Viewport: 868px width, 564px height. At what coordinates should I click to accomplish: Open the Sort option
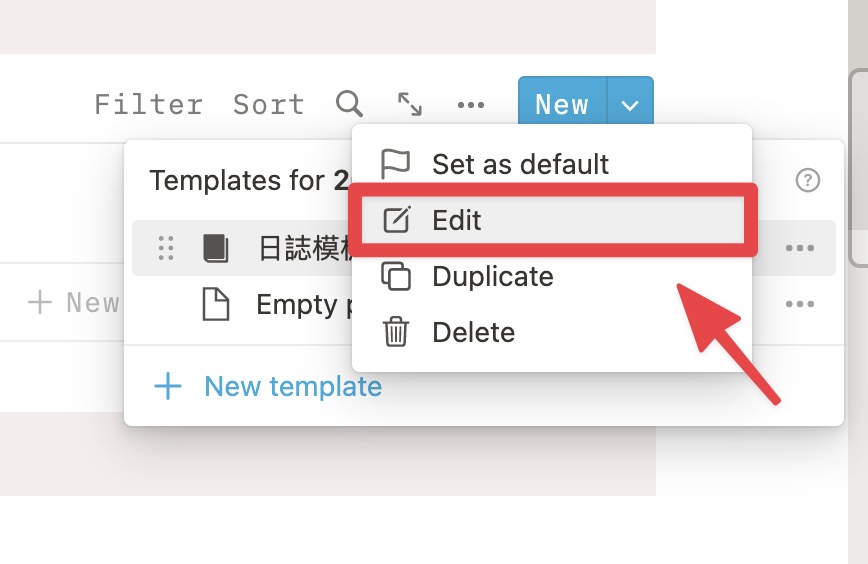(x=269, y=104)
